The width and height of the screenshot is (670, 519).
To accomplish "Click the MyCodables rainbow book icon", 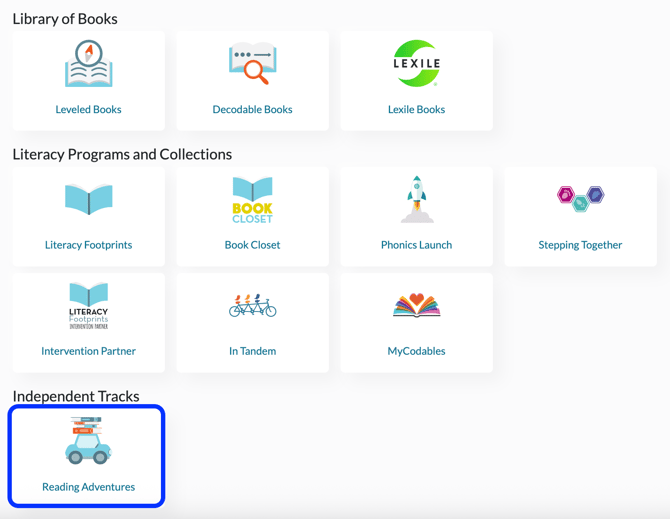I will [417, 305].
